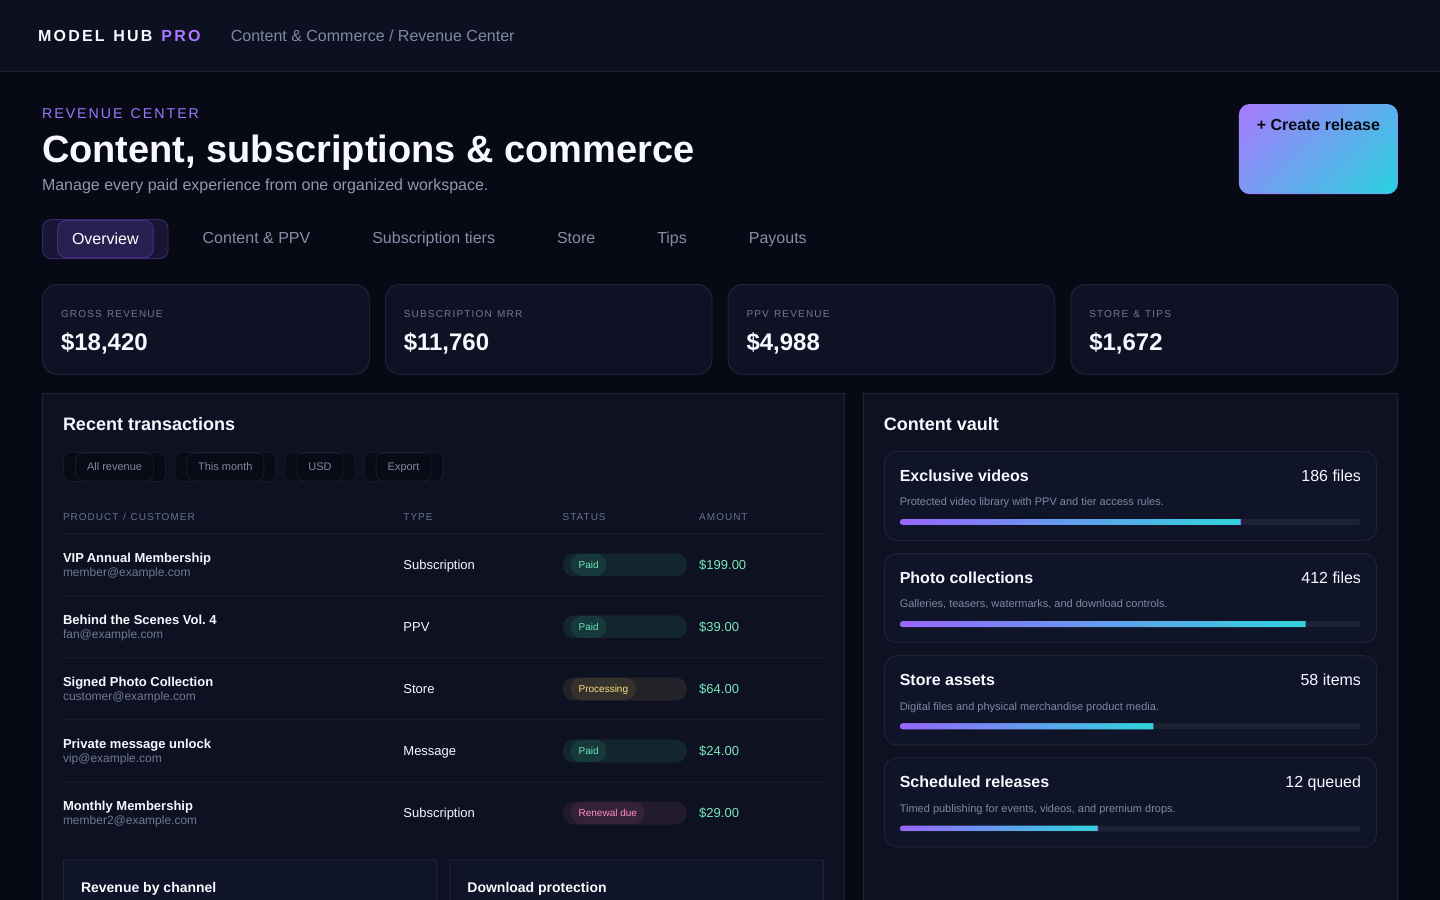Click the MODEL HUB PRO logo
This screenshot has width=1440, height=900.
[120, 36]
